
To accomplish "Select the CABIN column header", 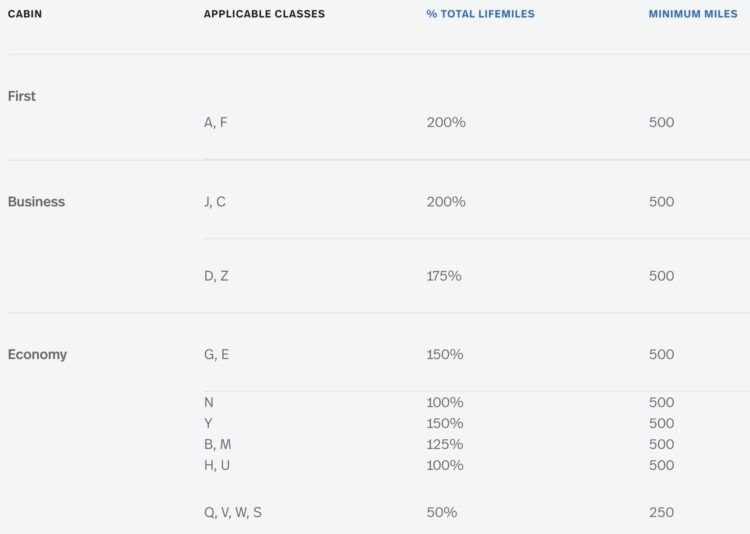I will click(x=25, y=14).
